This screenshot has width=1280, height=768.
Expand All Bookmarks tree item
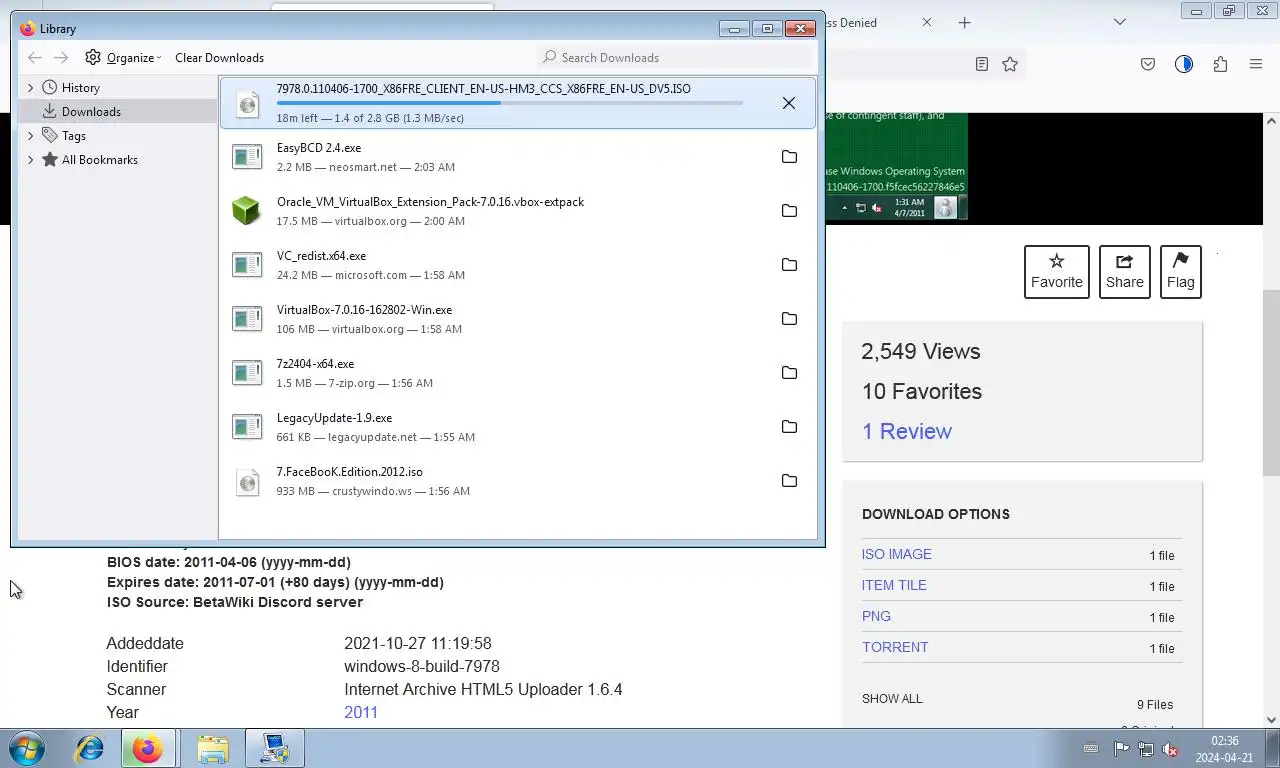click(30, 160)
